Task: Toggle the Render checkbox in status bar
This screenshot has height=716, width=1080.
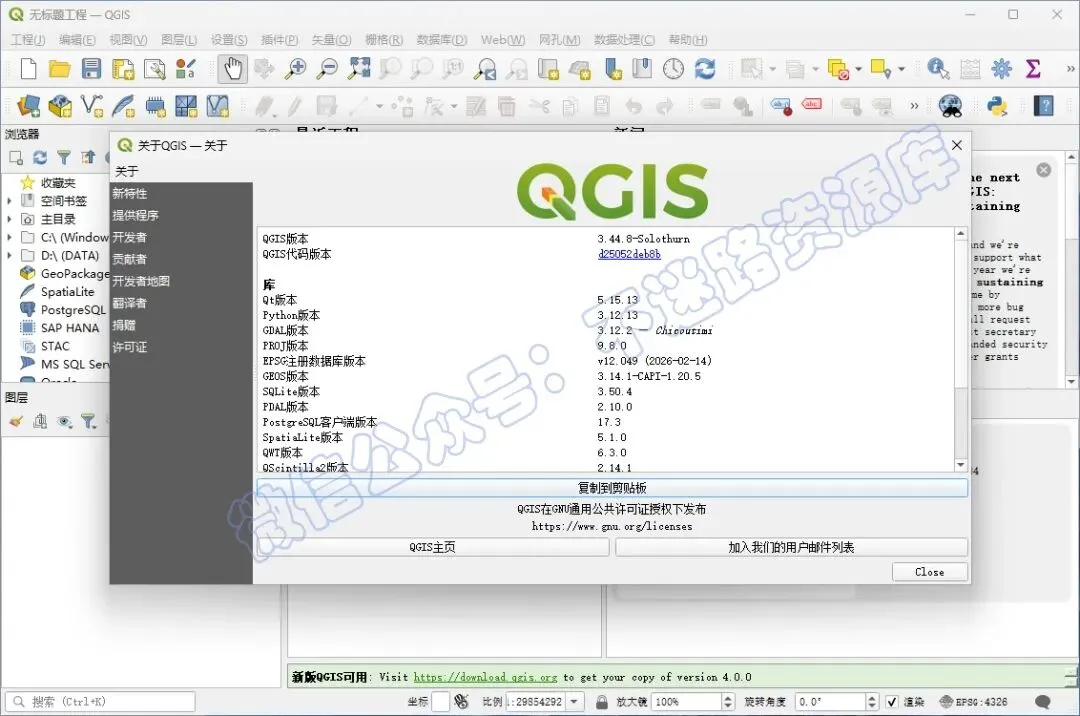Action: pos(892,702)
